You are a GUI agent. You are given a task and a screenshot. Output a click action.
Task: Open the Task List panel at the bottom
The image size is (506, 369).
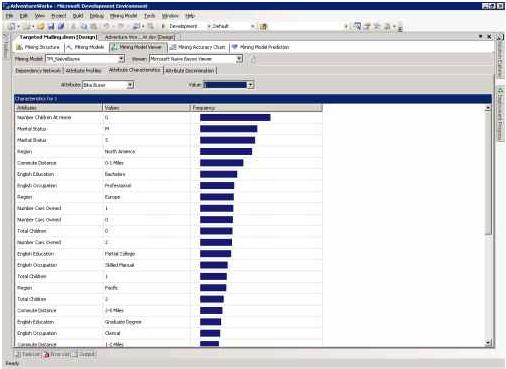coord(28,354)
